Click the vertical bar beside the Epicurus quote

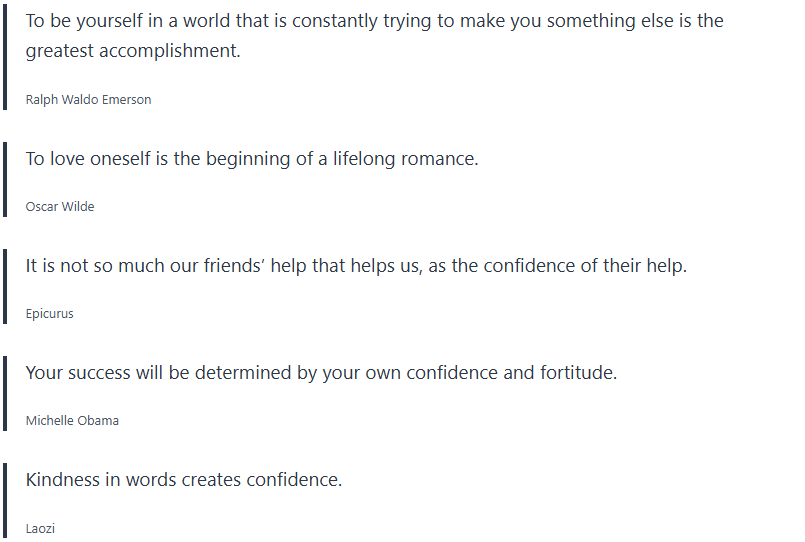pos(5,287)
